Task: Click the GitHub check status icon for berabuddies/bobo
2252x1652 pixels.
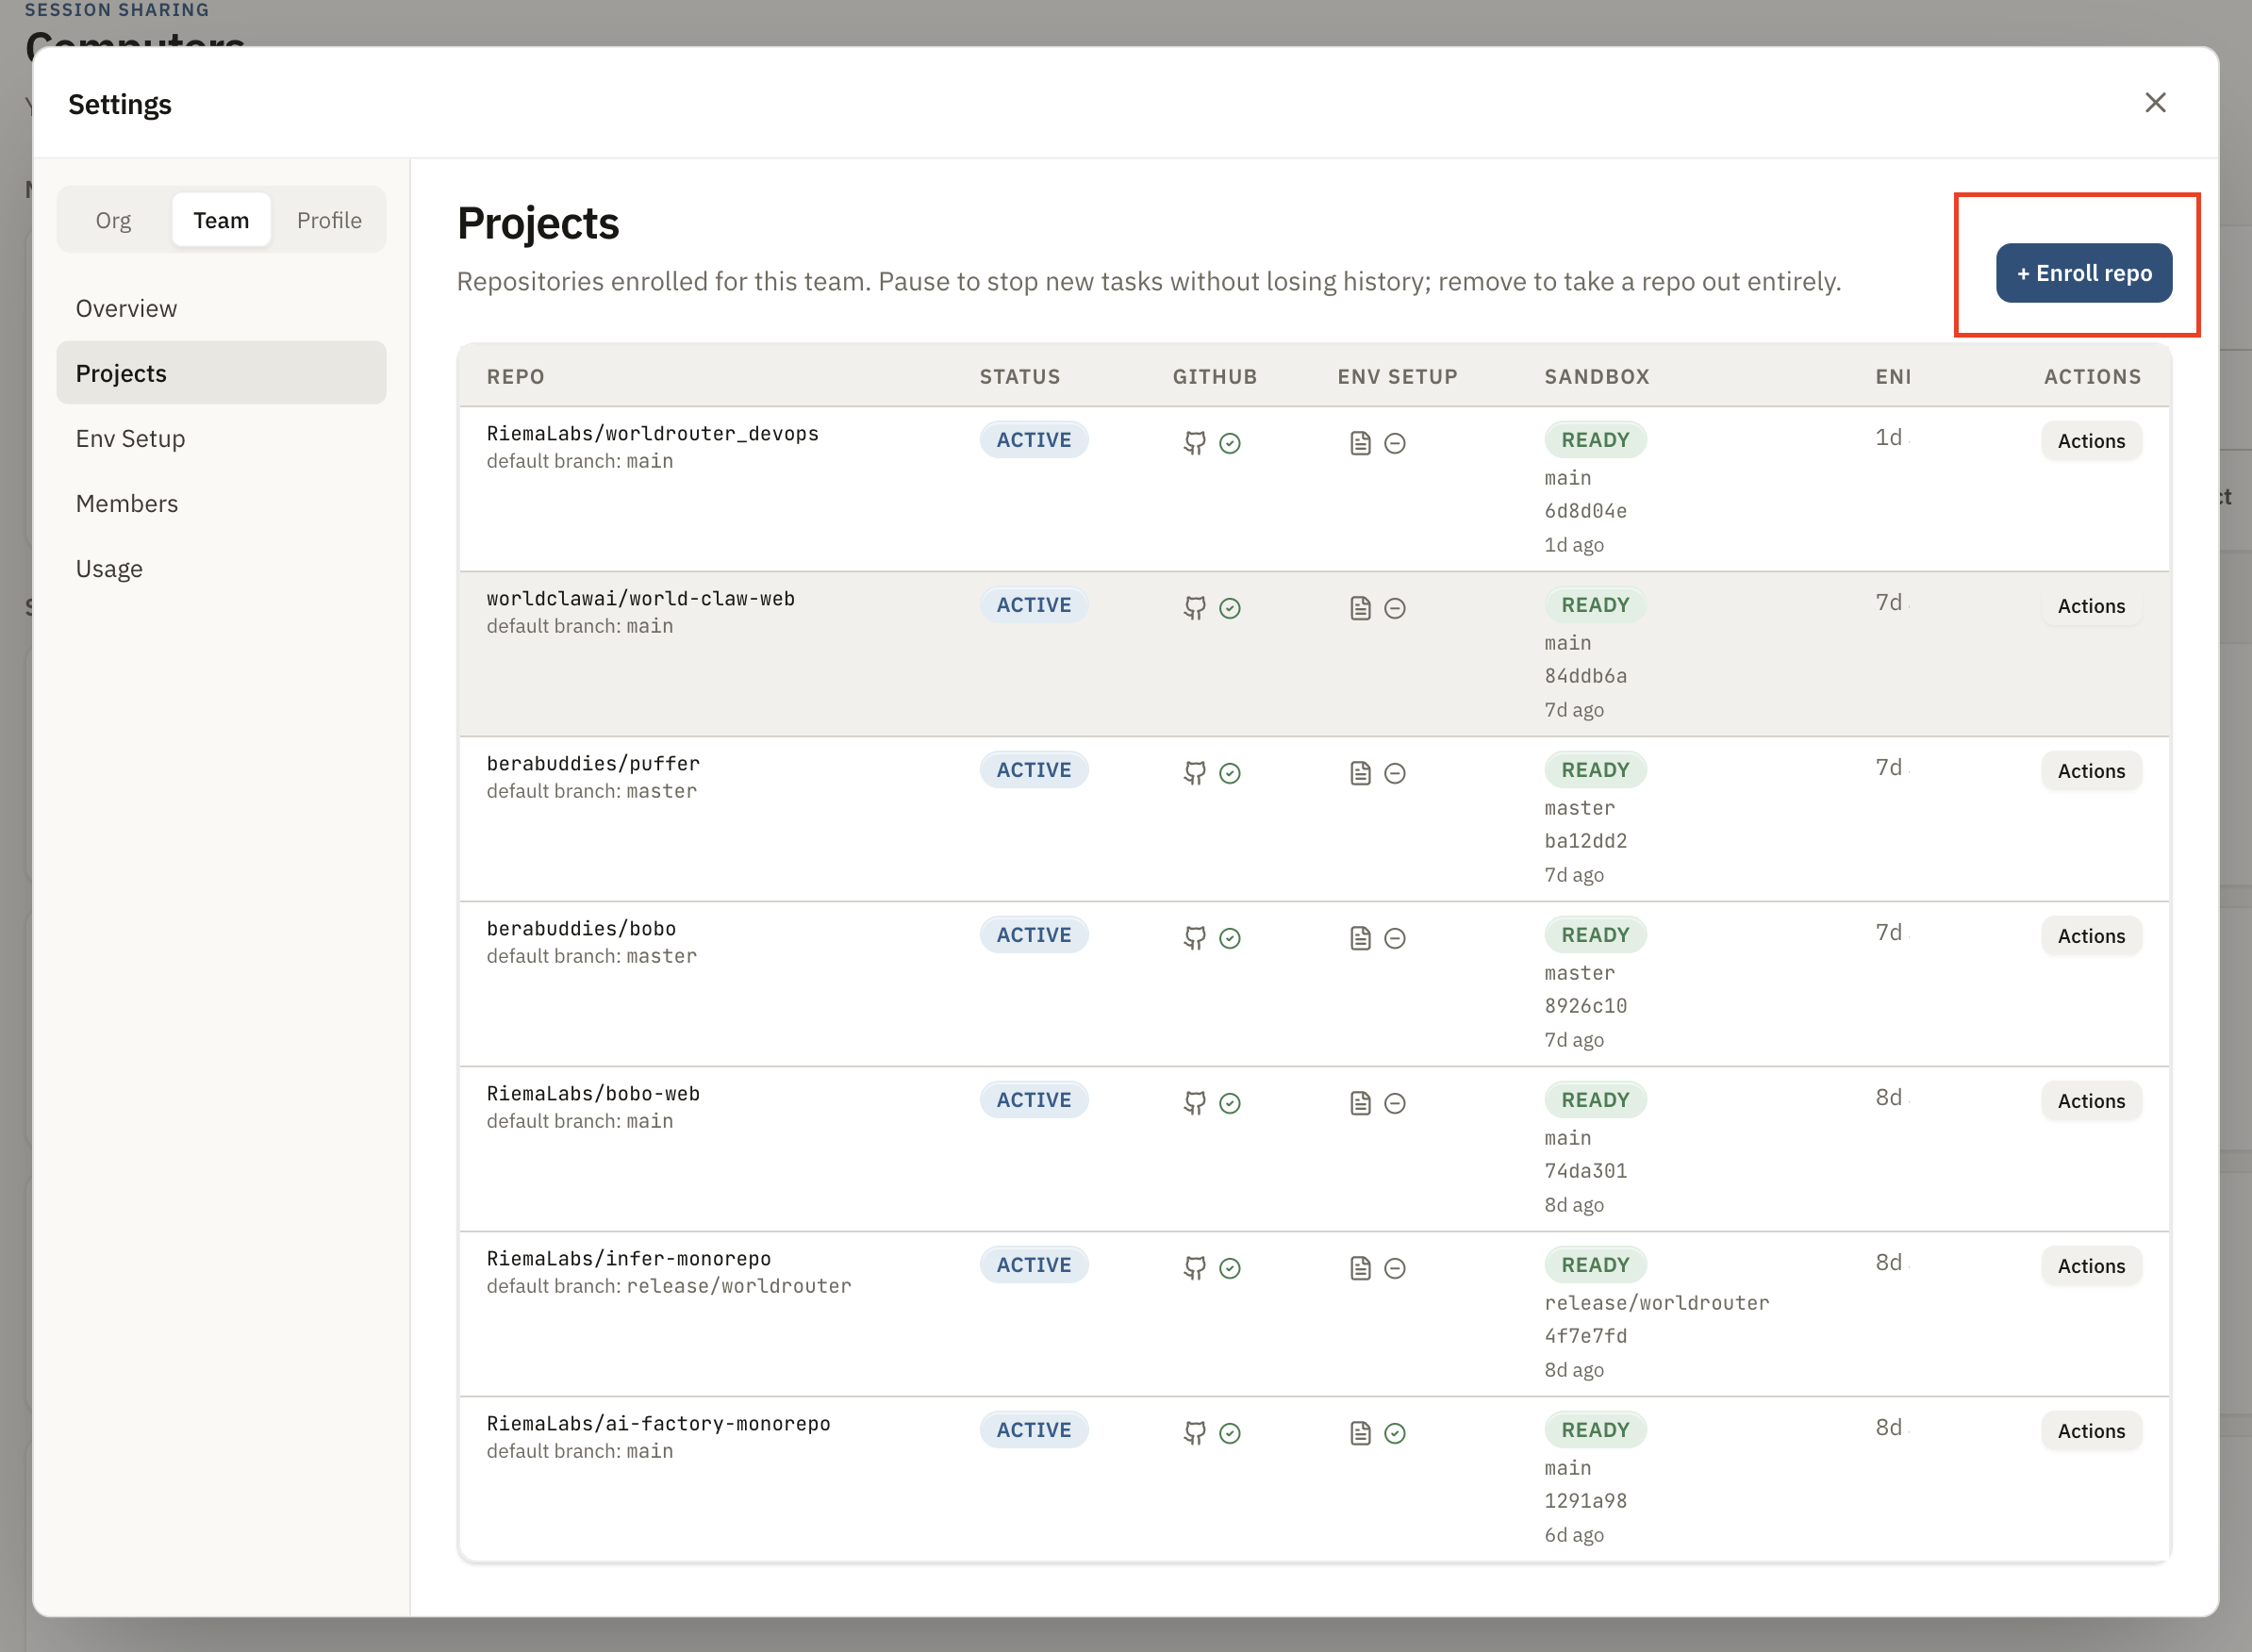Action: 1230,938
